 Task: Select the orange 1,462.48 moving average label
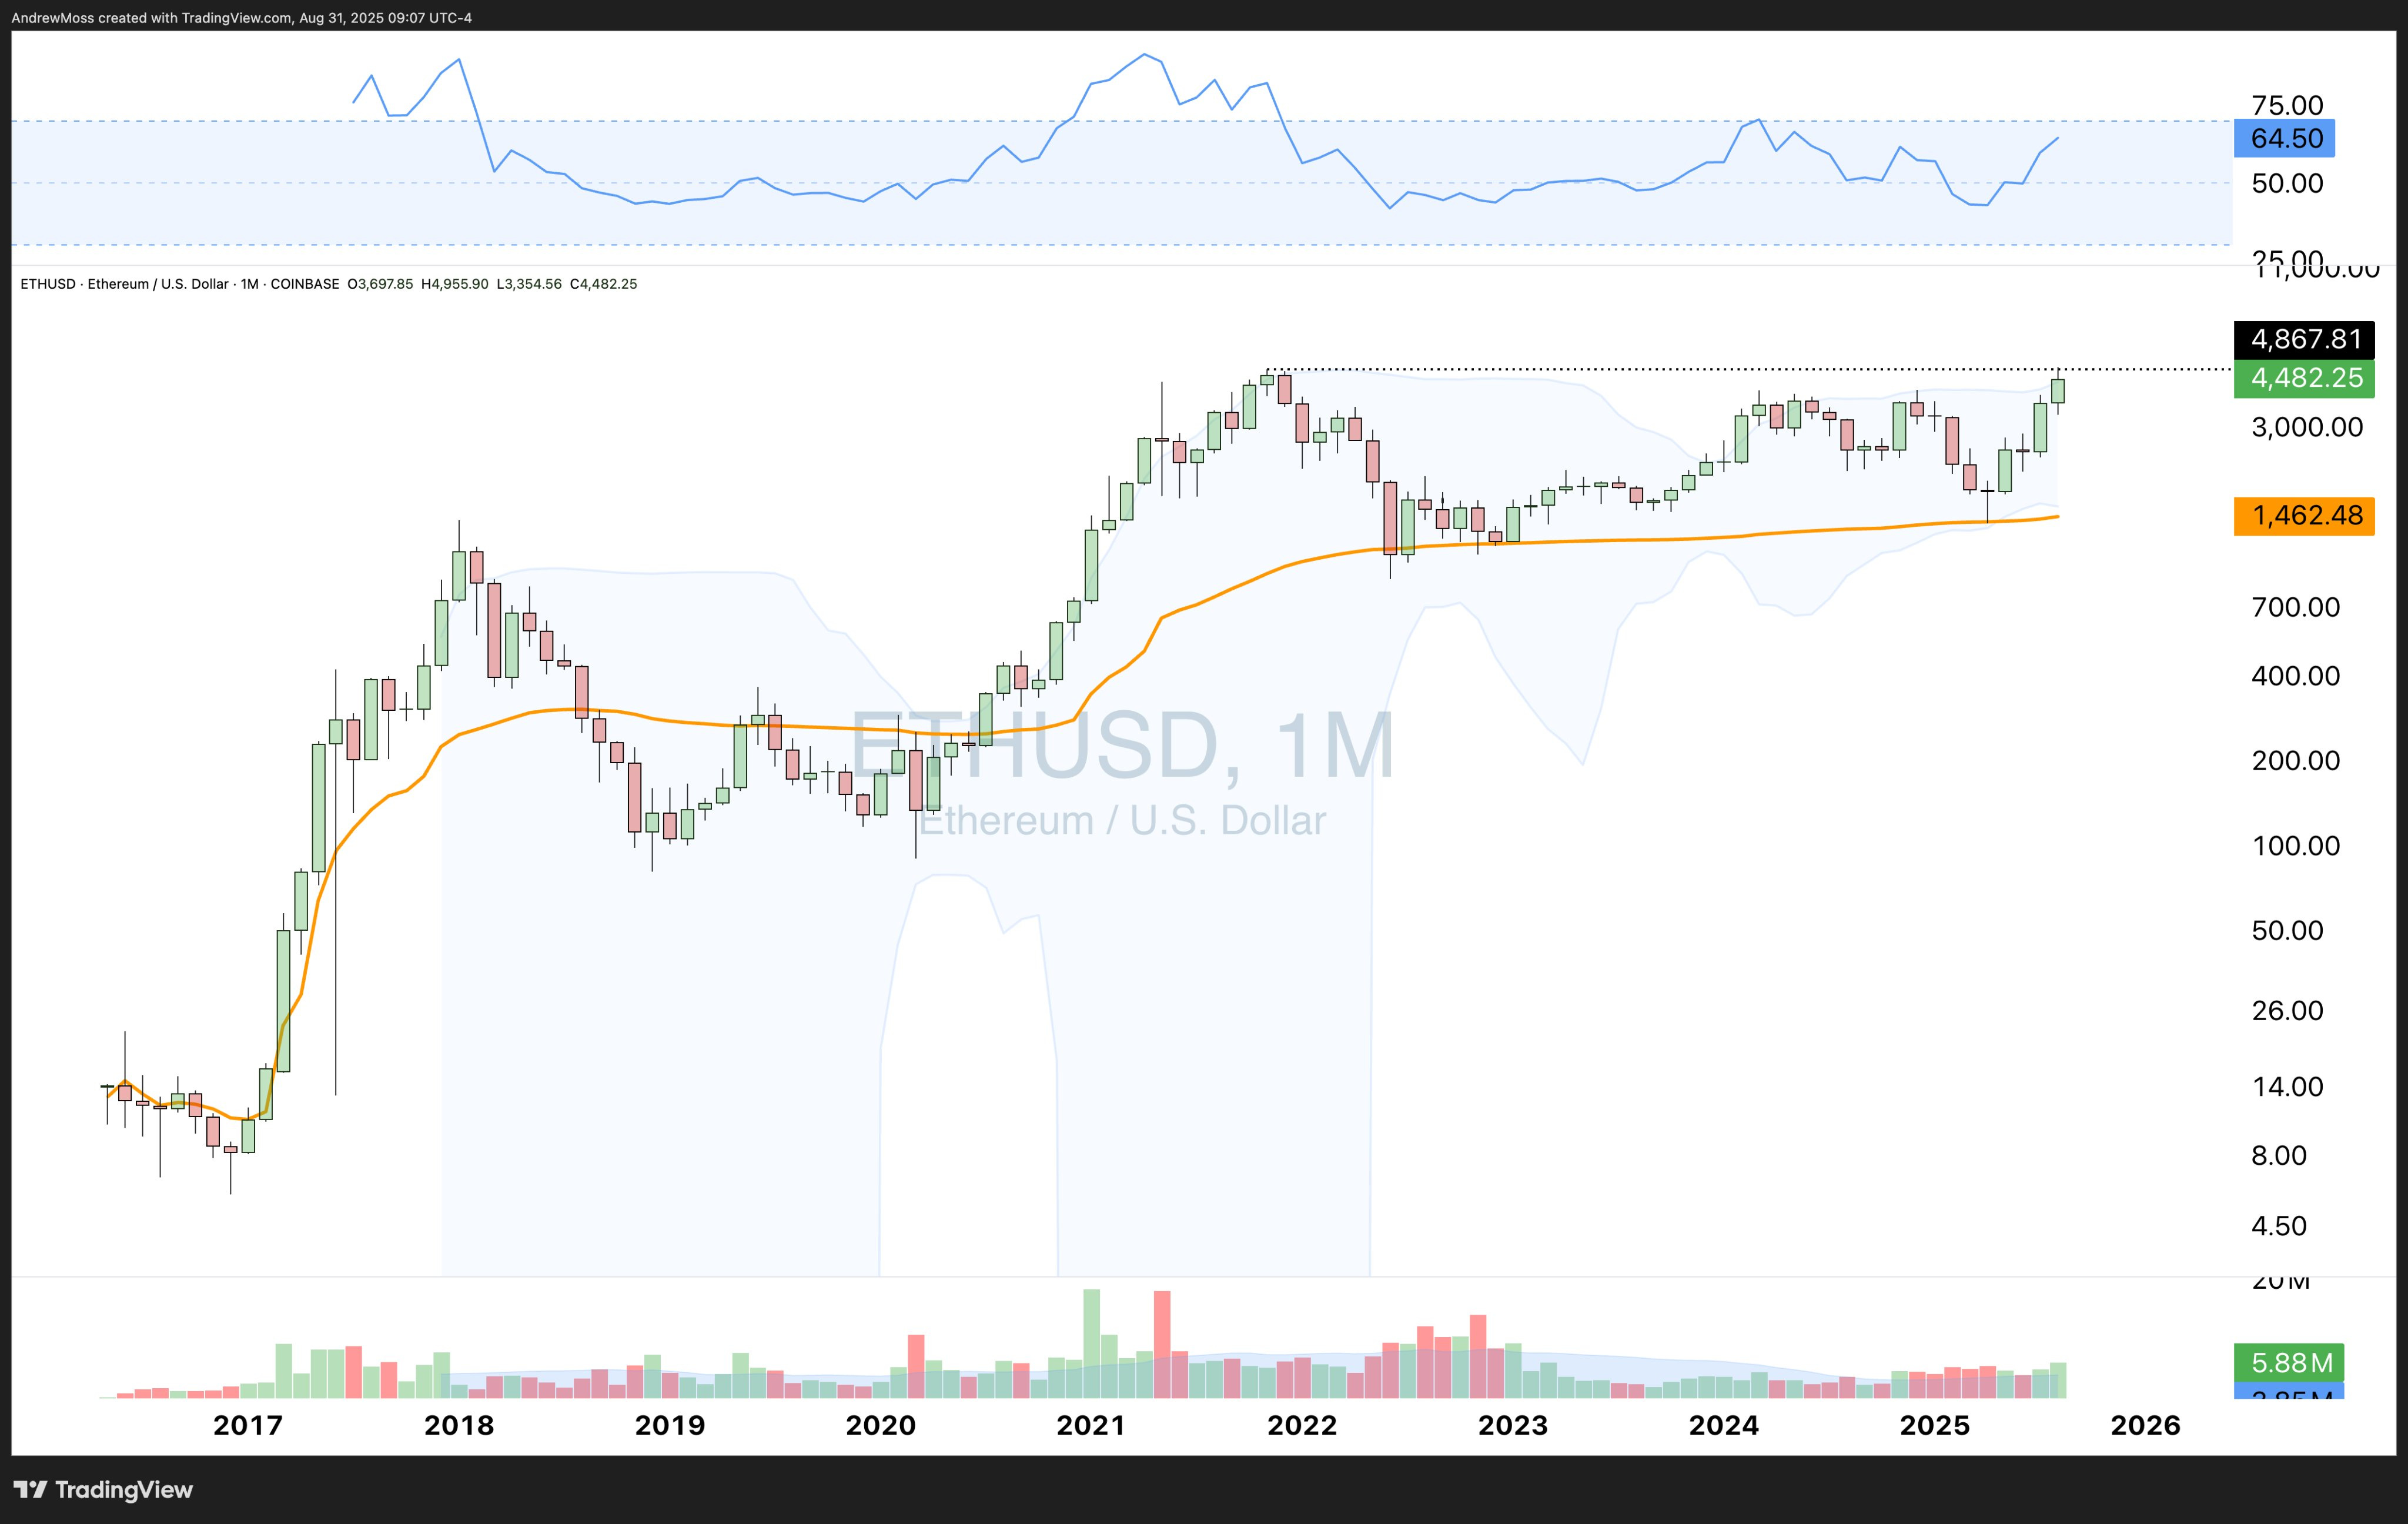[x=2304, y=516]
